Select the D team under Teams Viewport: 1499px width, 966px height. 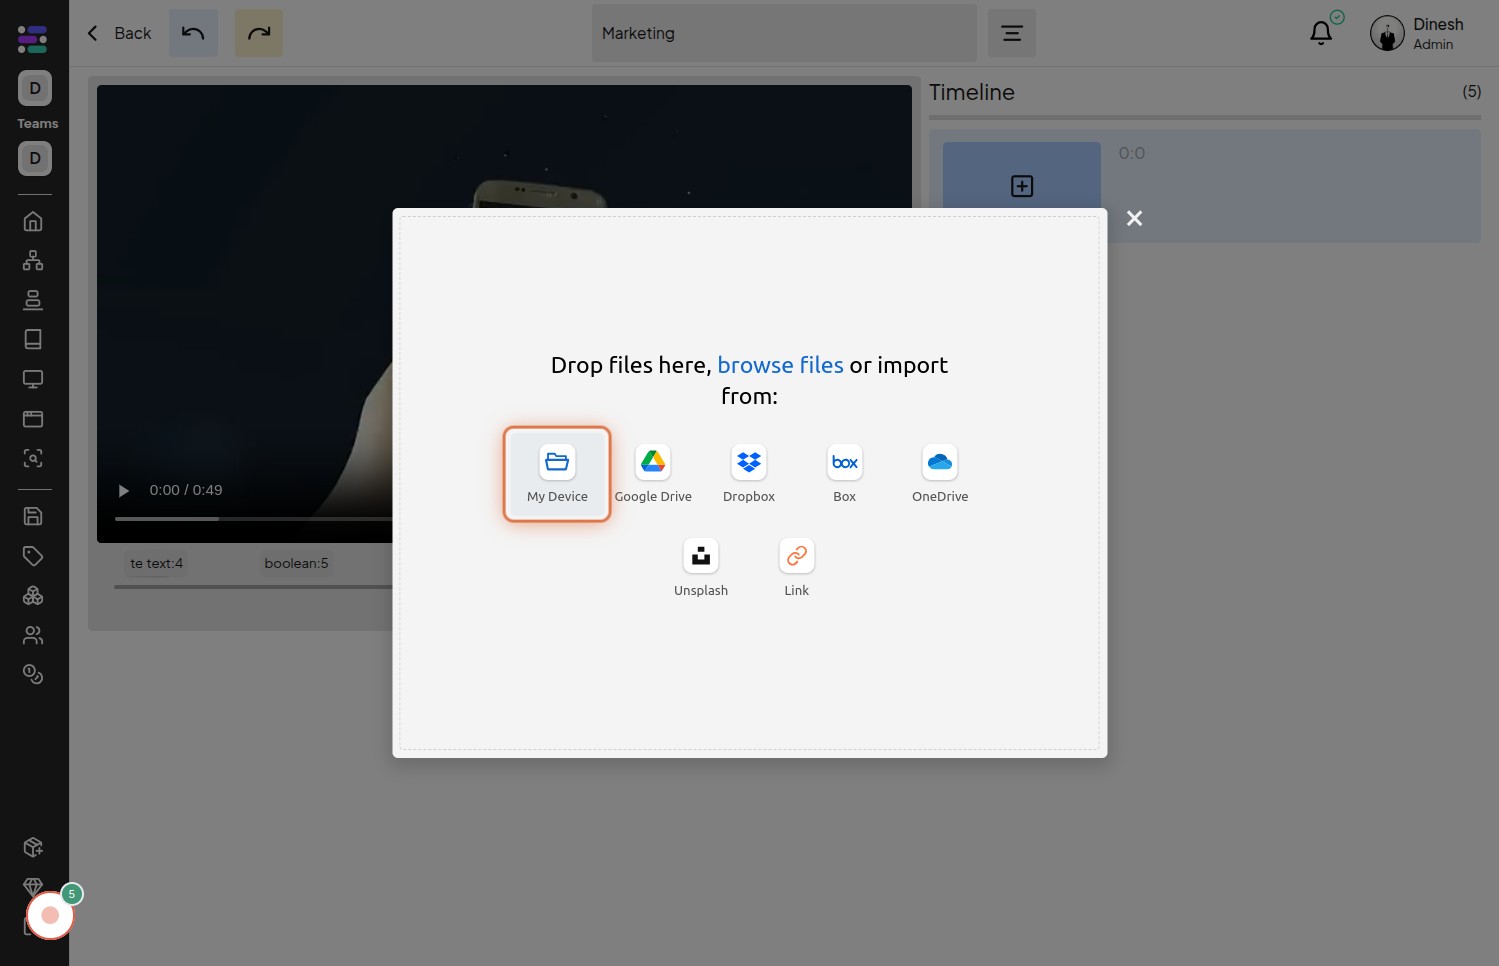(35, 158)
